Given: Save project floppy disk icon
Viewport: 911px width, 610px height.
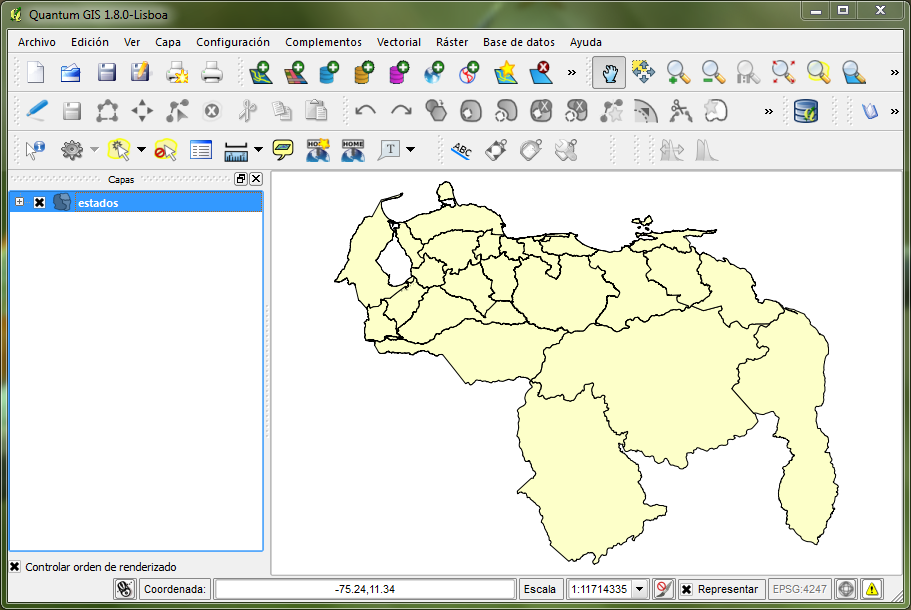Looking at the screenshot, I should 107,73.
